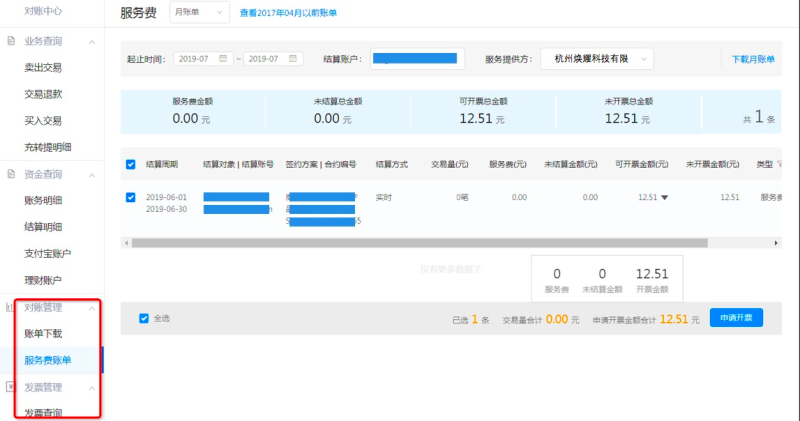Open end date calendar icon

[293, 59]
